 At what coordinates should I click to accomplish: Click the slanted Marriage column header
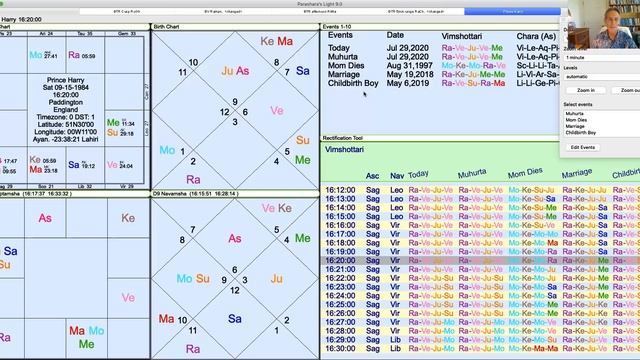(x=577, y=173)
